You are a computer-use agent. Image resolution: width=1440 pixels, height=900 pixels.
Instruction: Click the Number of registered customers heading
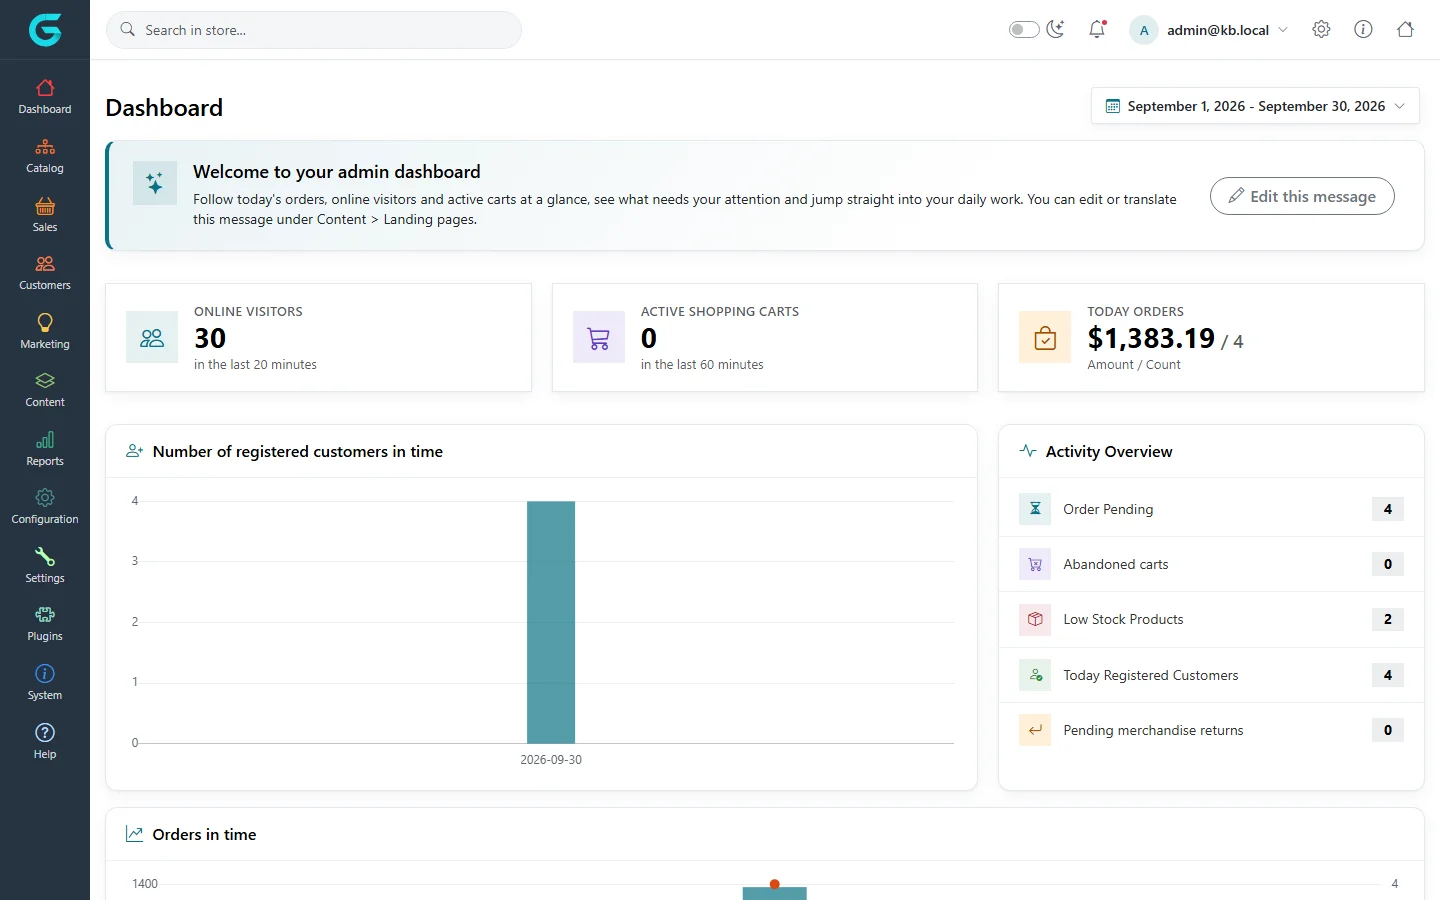point(298,451)
